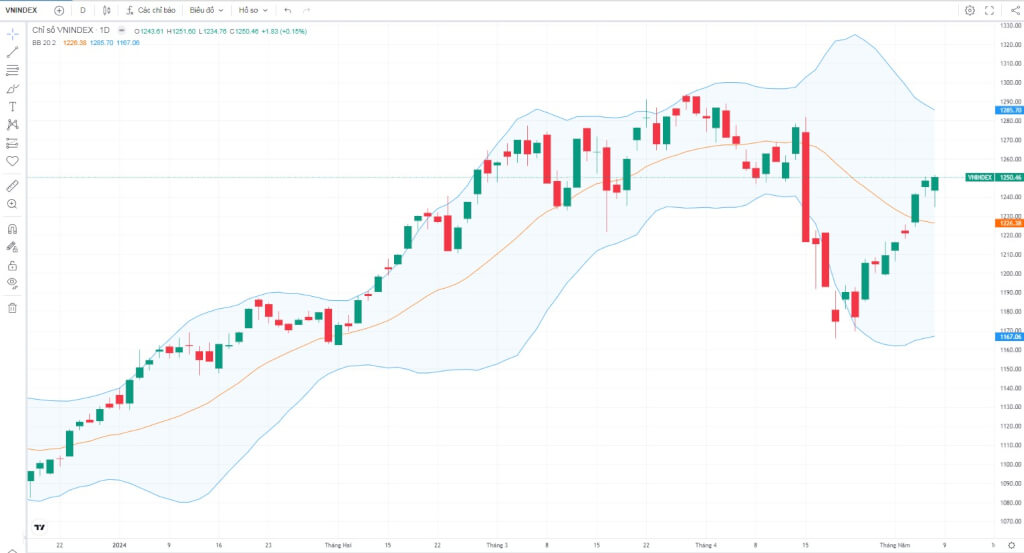Open price axis settings gear at bottom right
1024x553 pixels.
pos(1012,545)
